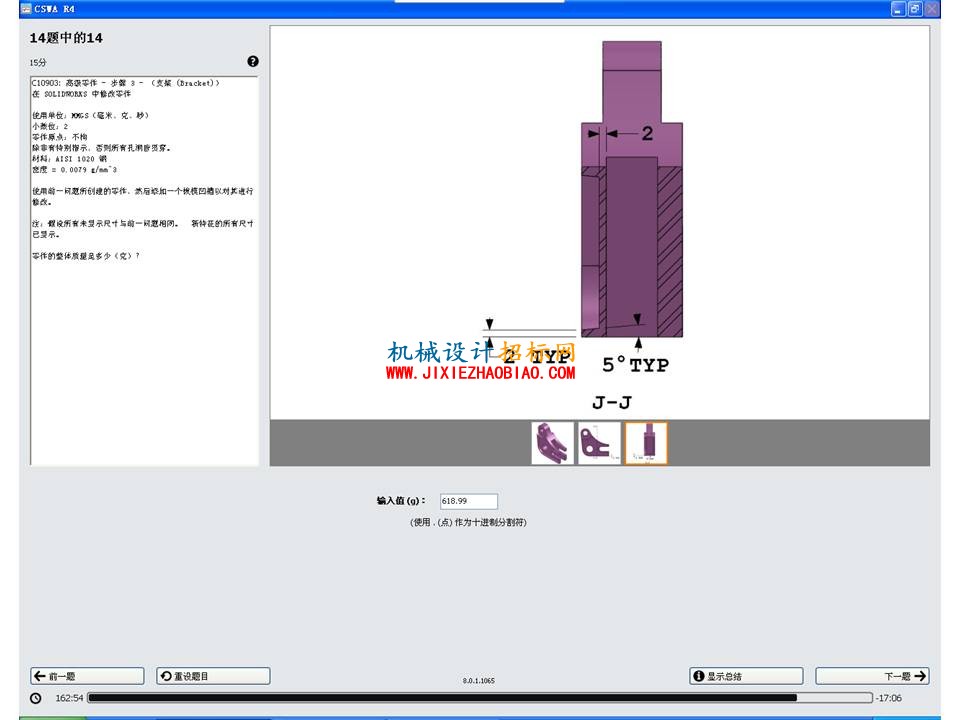Click the decimal separator hint text
Viewport: 960px width, 720px height.
click(468, 522)
